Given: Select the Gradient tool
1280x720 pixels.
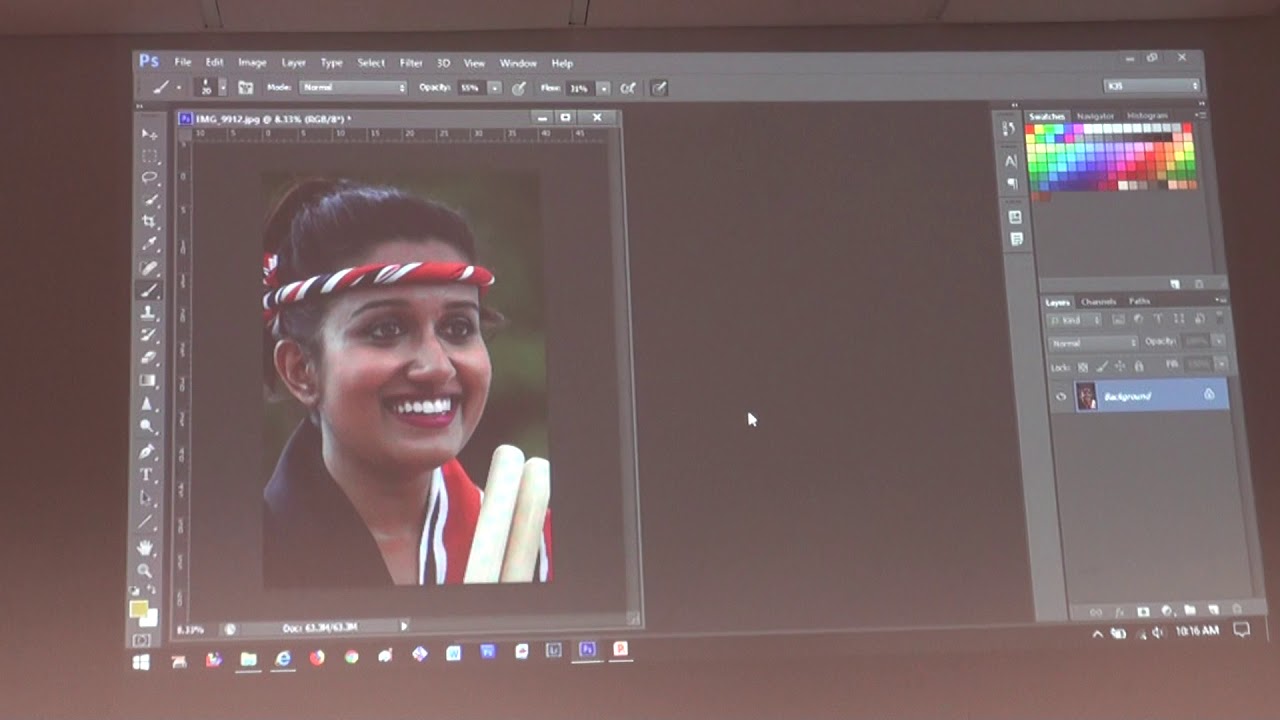Looking at the screenshot, I should click(148, 380).
